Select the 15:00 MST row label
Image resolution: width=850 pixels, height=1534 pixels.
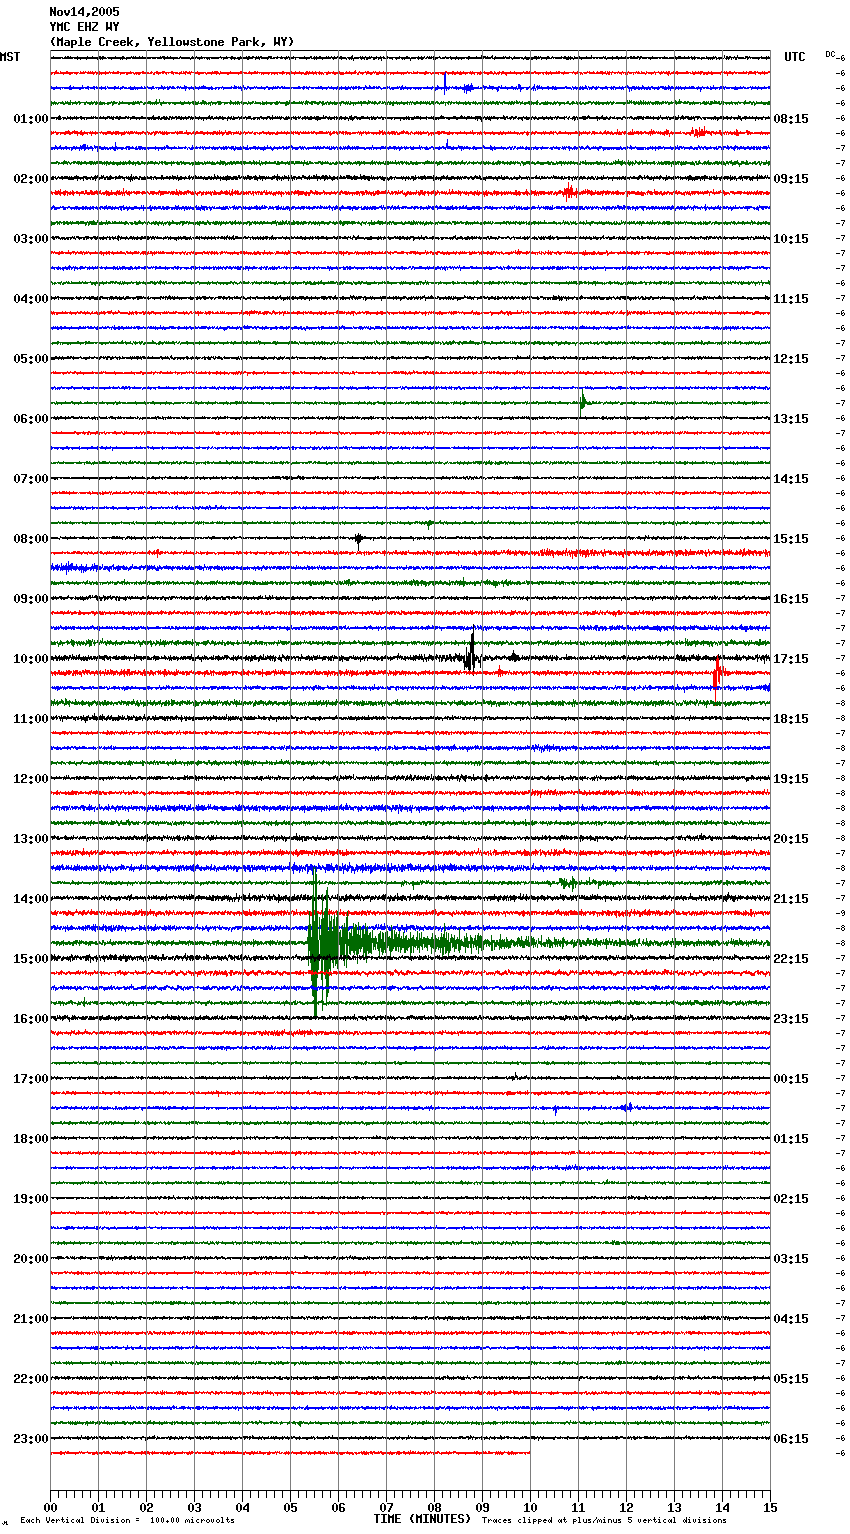click(31, 959)
